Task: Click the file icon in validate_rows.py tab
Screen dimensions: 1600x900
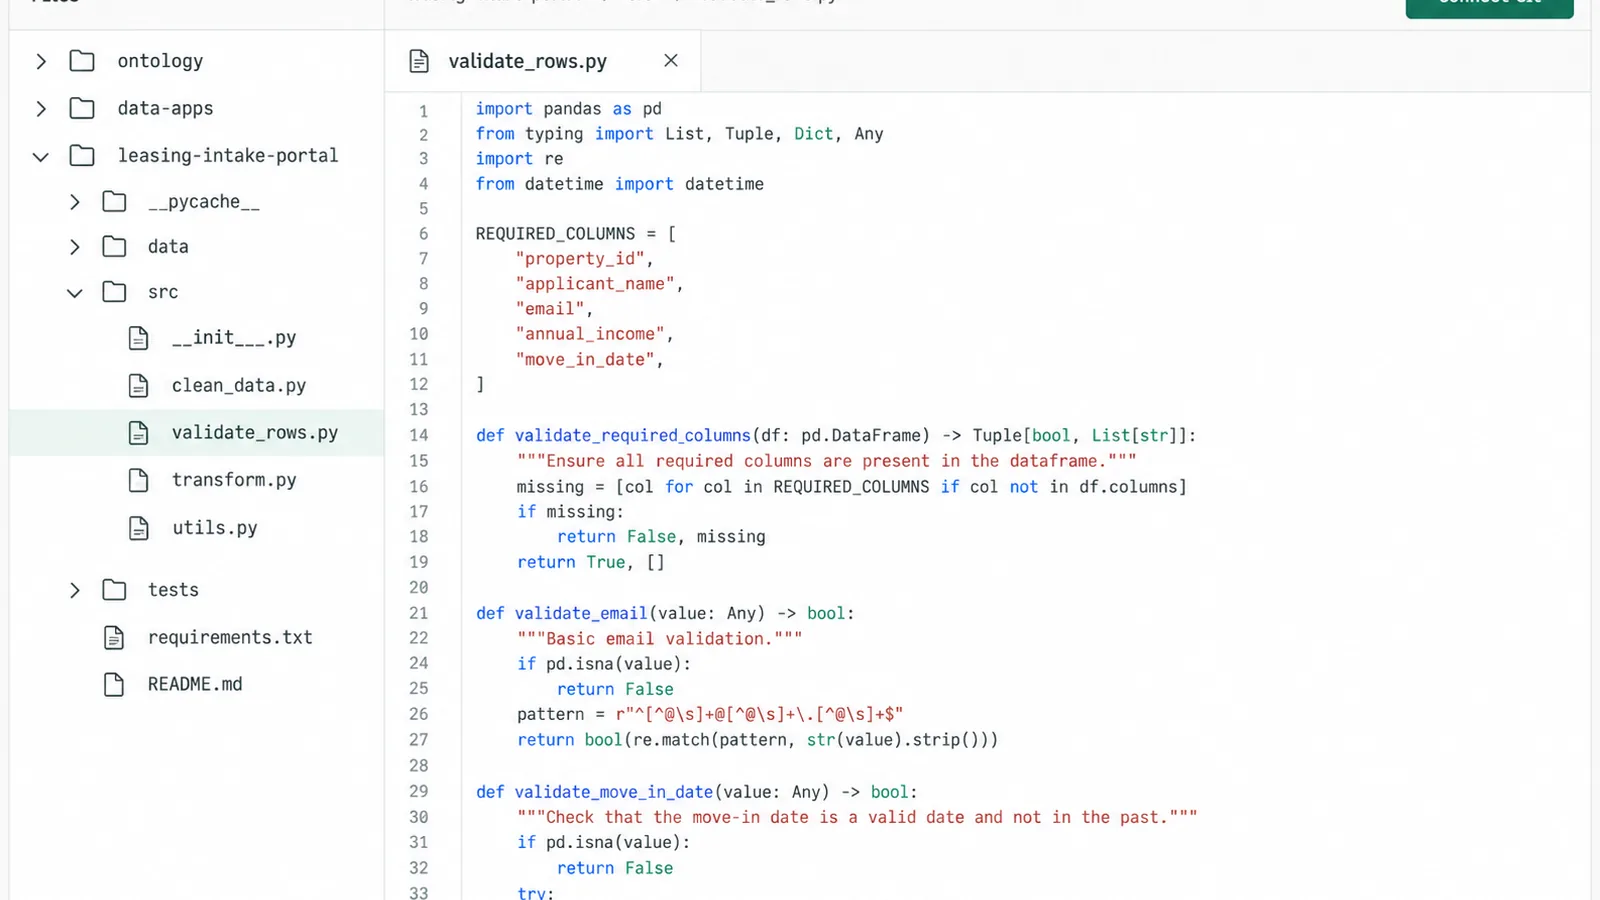Action: coord(419,61)
